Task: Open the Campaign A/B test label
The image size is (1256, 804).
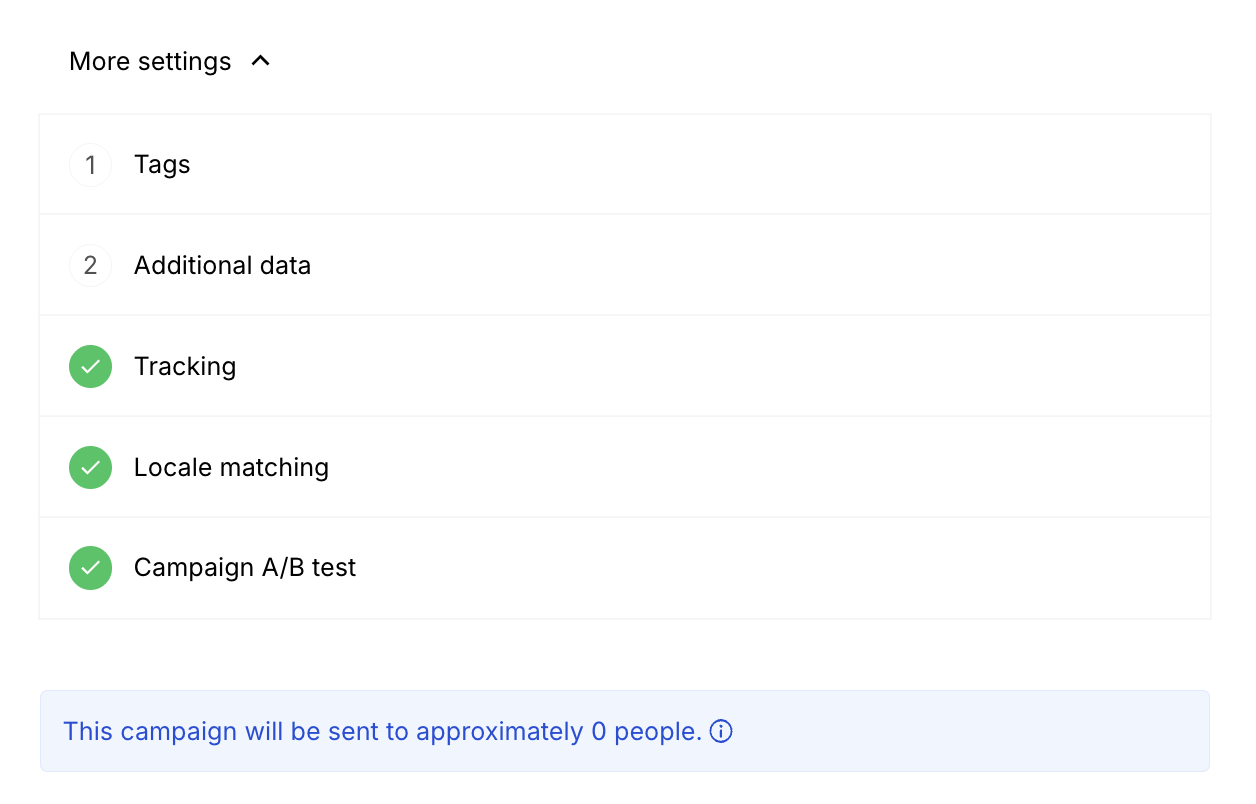Action: point(245,568)
